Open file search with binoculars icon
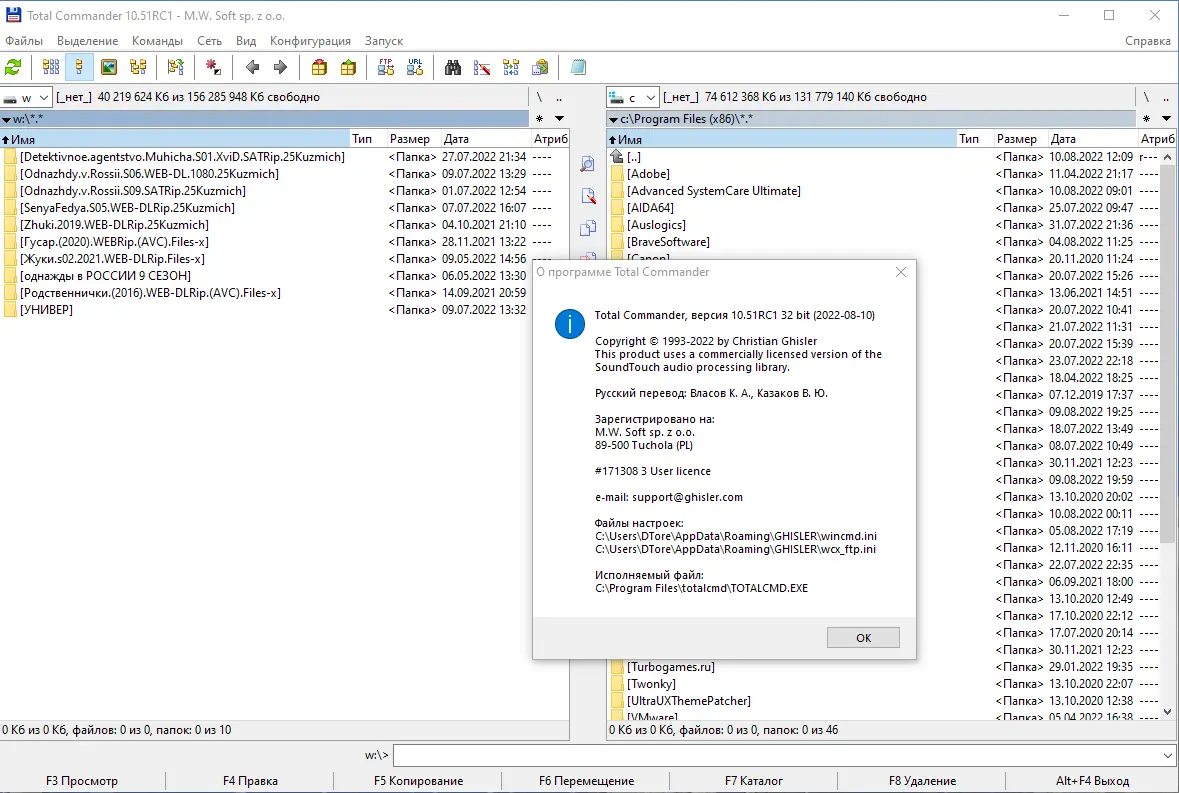 453,68
